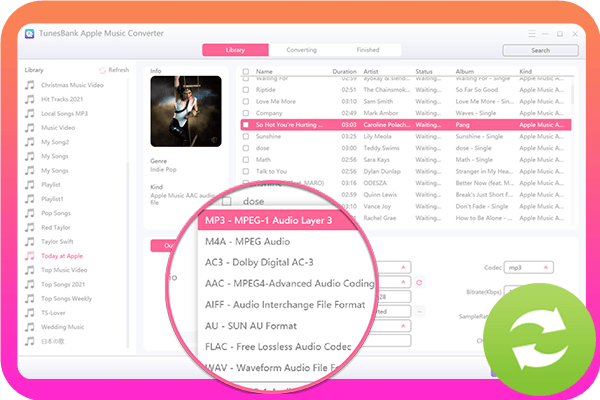Open the Codec mp3 dropdown

click(x=528, y=268)
